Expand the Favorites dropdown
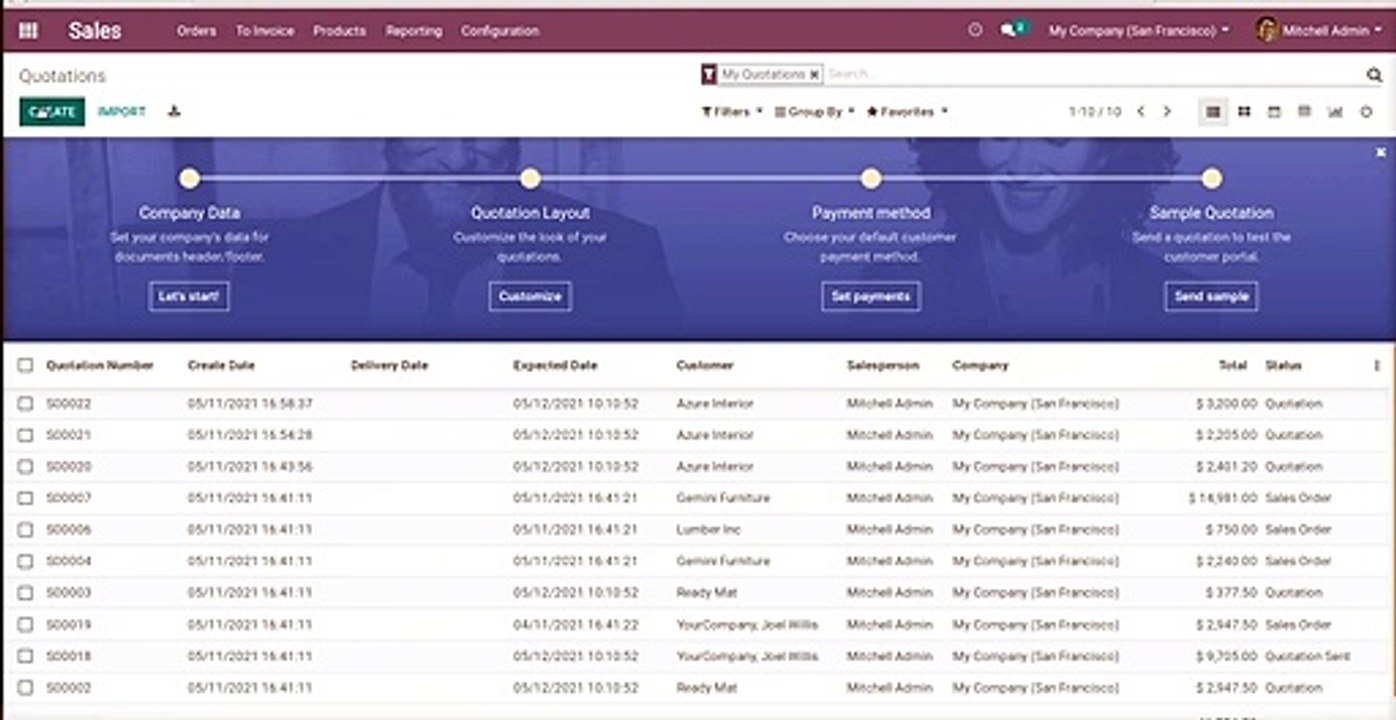 (907, 112)
